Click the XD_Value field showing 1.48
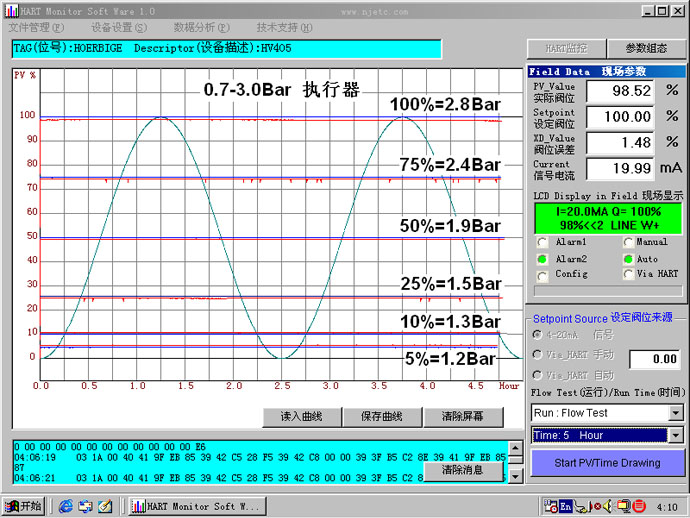Viewport: 690px width, 518px height. pos(620,143)
